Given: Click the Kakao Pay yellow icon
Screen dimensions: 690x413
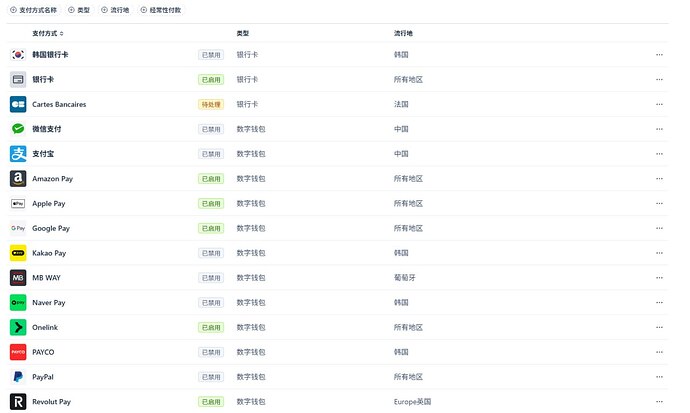Looking at the screenshot, I should click(18, 253).
